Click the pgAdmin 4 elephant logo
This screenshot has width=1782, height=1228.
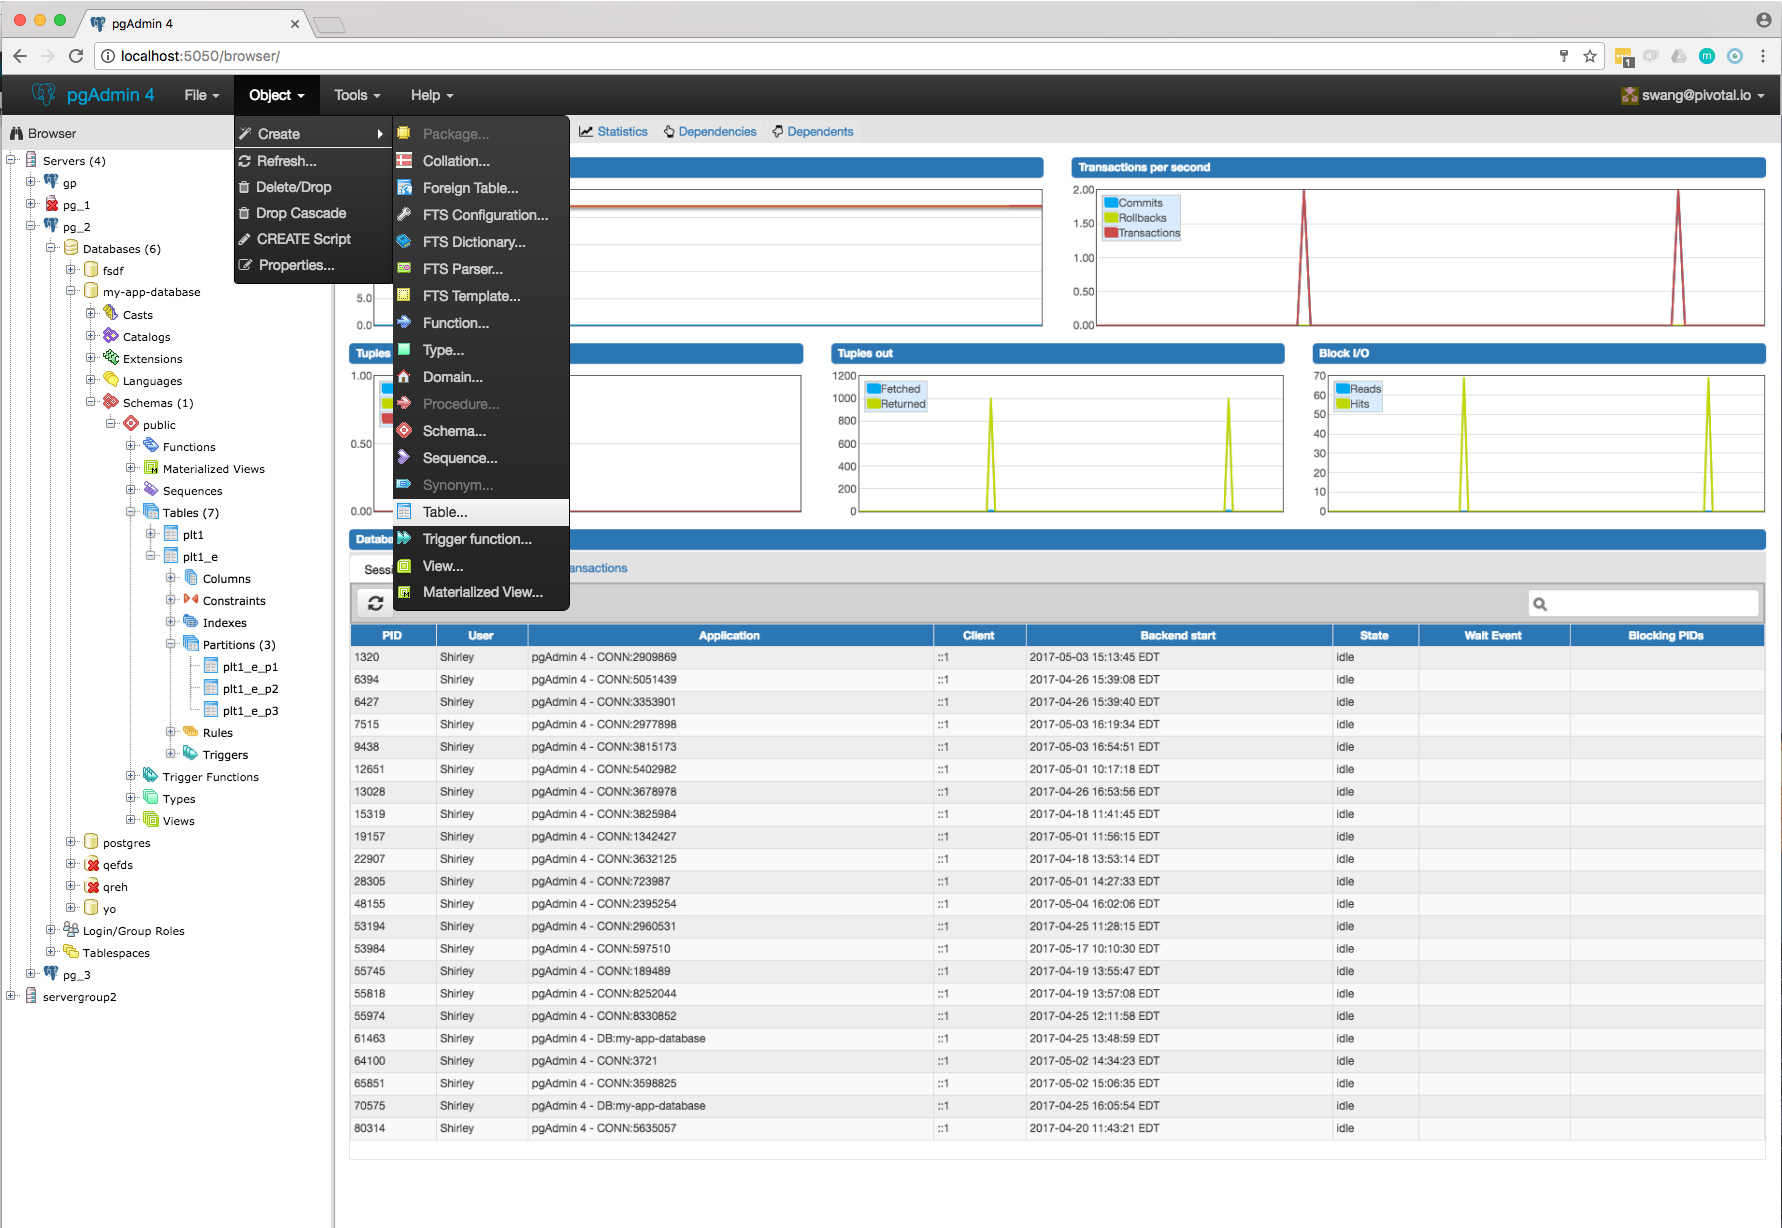[44, 95]
